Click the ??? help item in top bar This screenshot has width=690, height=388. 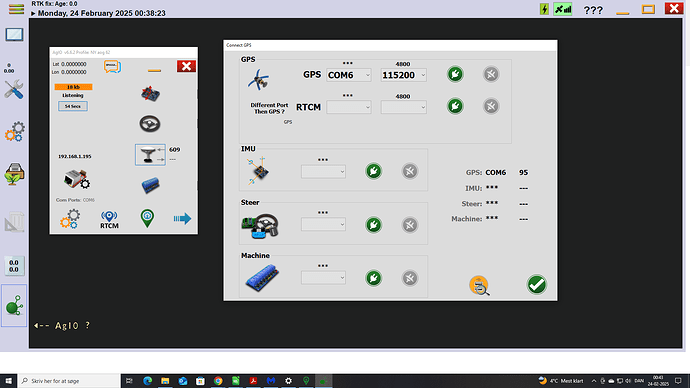593,10
